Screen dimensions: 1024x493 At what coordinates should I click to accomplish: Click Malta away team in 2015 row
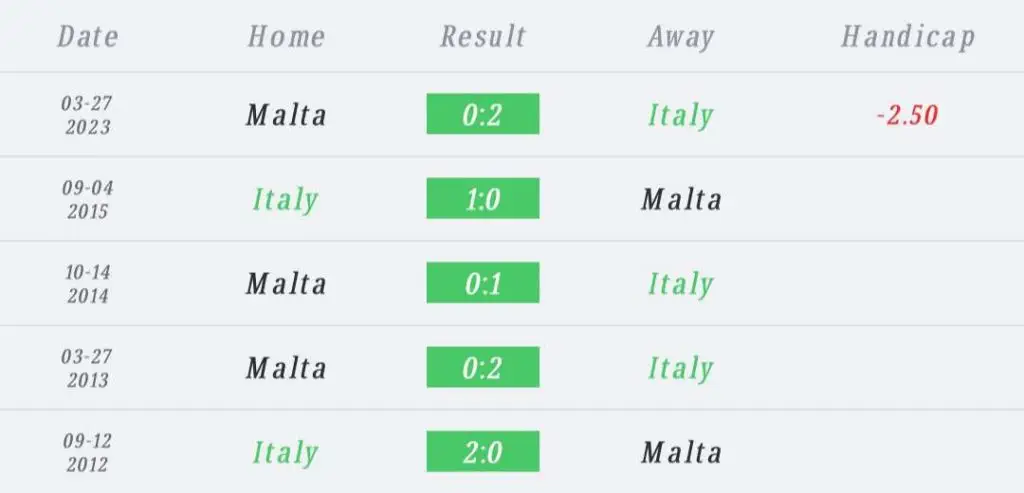681,200
